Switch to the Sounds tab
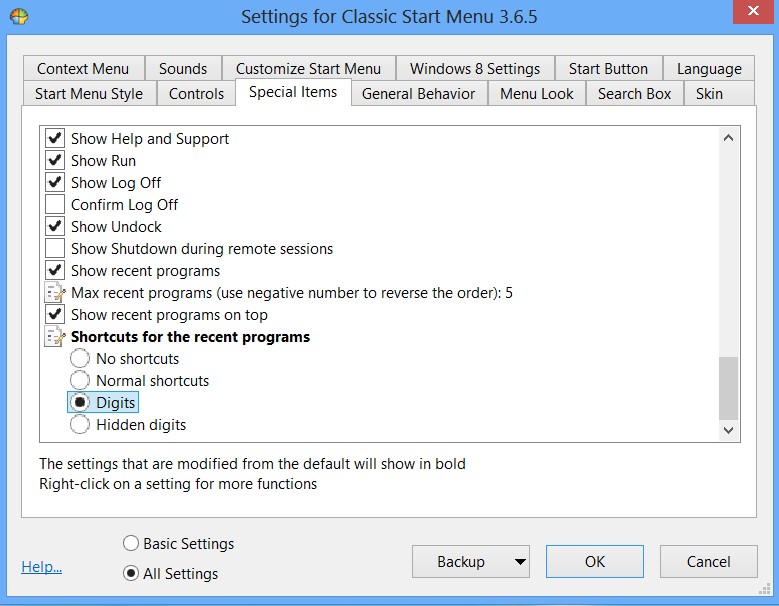 (183, 69)
